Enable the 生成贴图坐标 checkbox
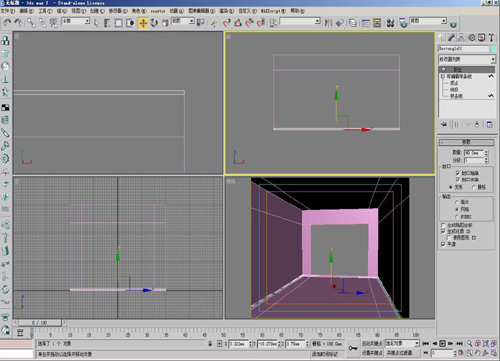Image resolution: width=500 pixels, height=361 pixels. pos(443,225)
